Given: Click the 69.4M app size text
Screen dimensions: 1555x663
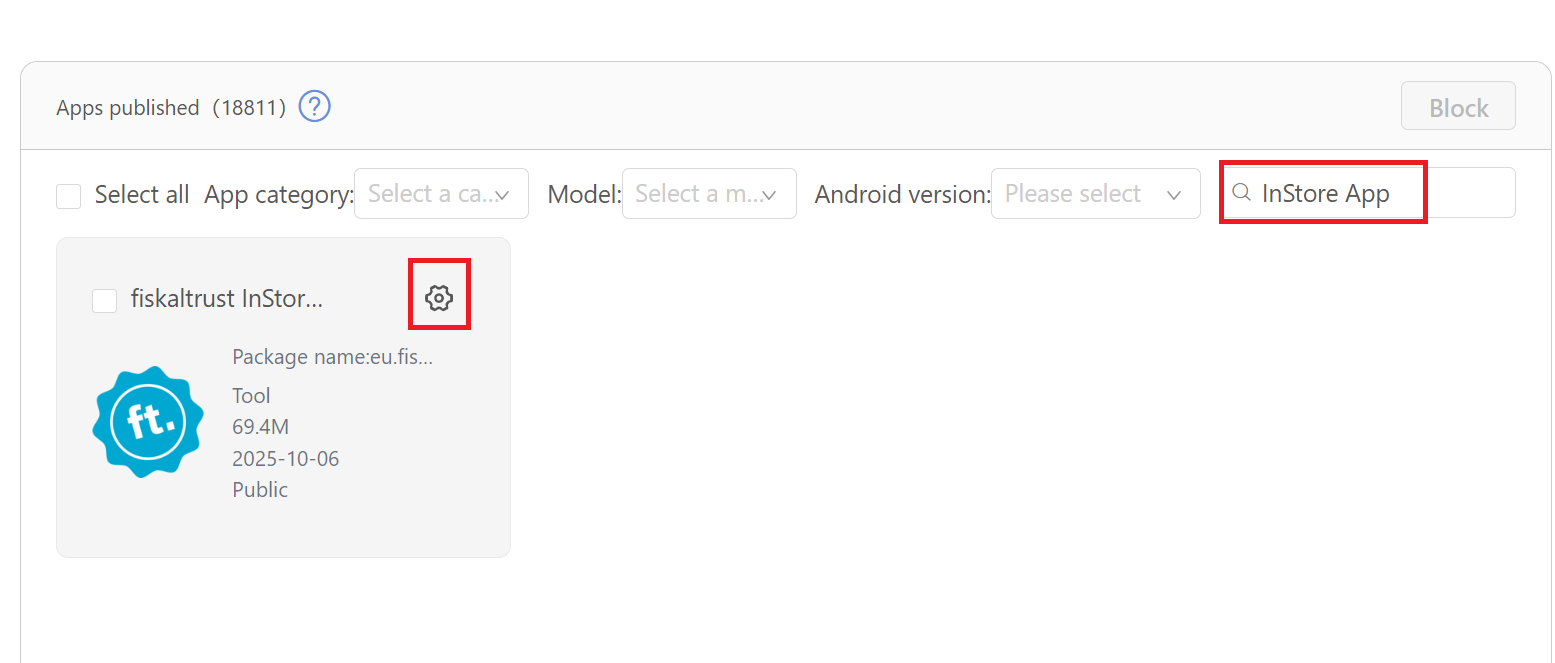Looking at the screenshot, I should pyautogui.click(x=260, y=427).
